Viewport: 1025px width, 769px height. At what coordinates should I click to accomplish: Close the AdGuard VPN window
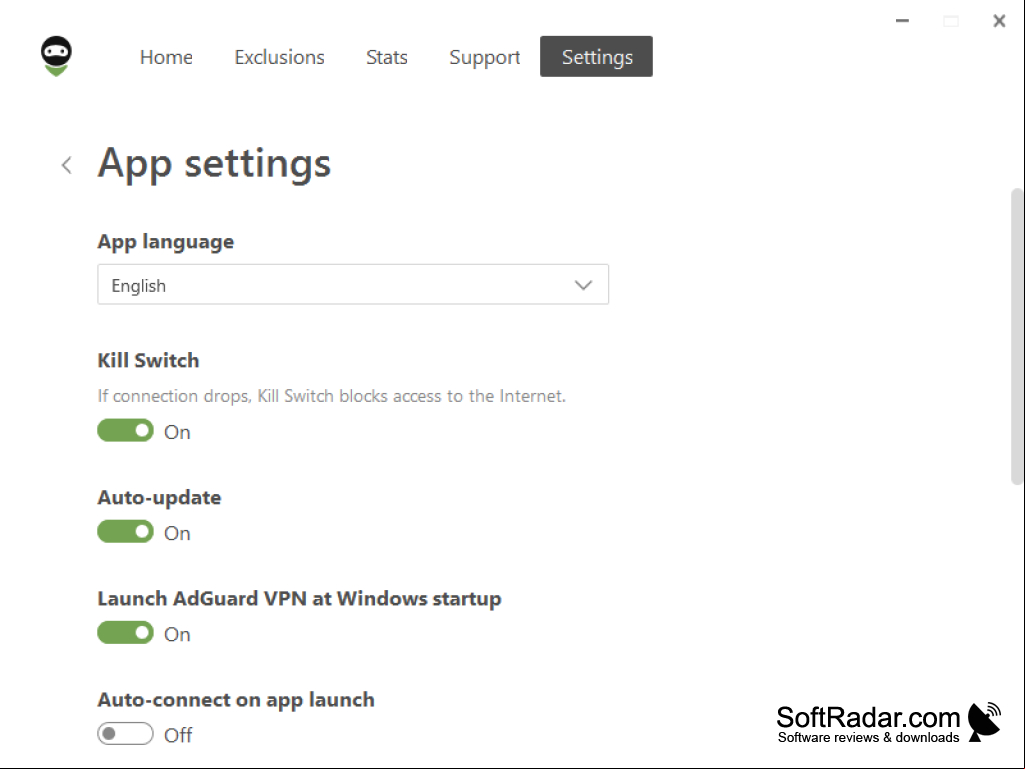point(999,21)
